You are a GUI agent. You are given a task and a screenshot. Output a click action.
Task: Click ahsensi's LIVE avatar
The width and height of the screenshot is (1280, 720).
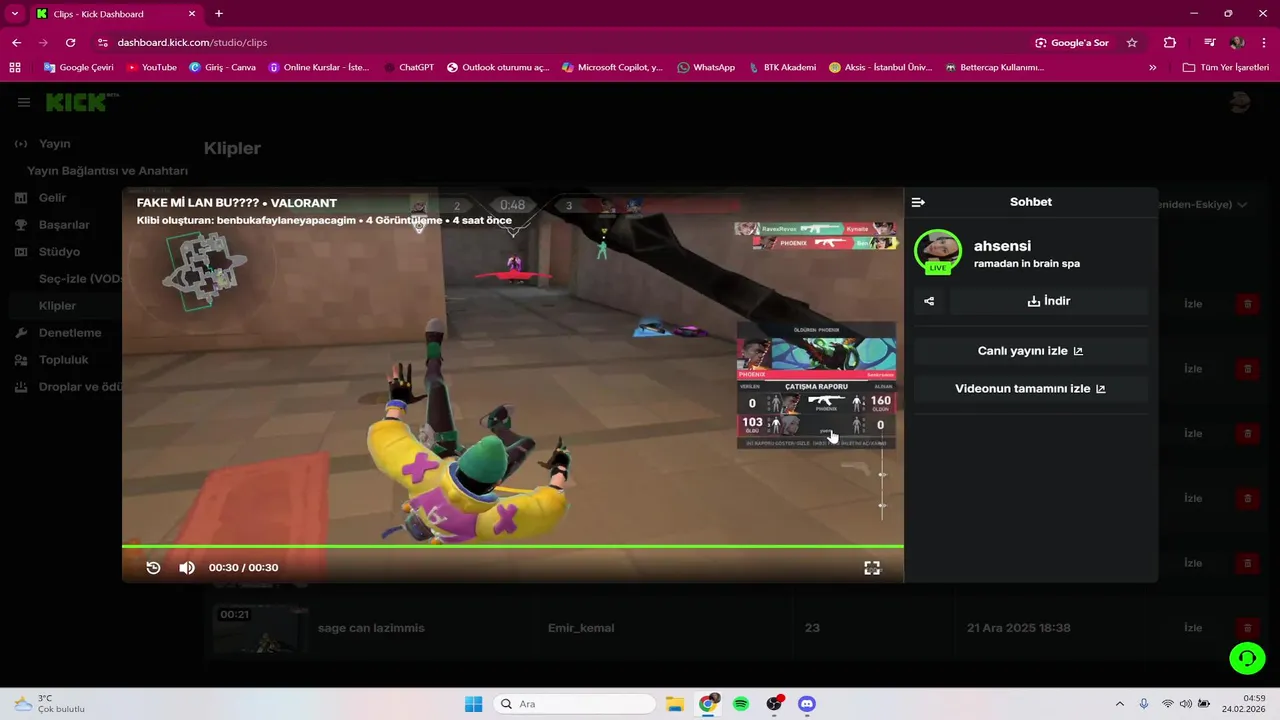click(x=938, y=252)
